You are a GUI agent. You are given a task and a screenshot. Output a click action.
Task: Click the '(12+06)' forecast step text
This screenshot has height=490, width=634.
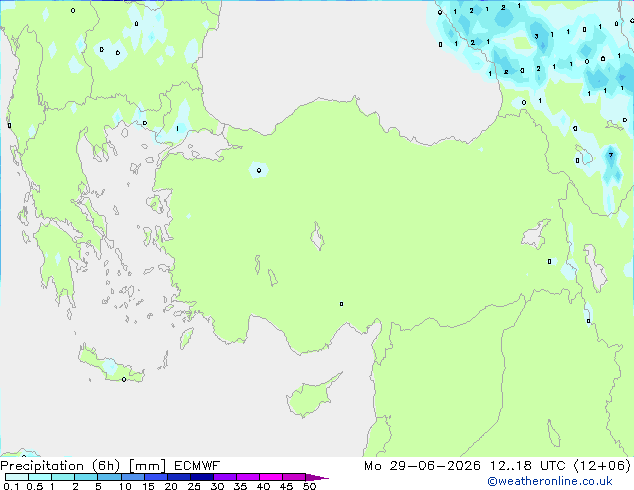click(602, 466)
